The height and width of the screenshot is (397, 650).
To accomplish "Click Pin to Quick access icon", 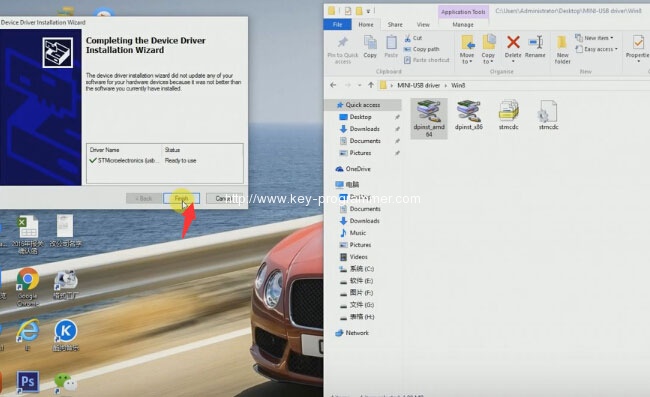I will coord(342,50).
